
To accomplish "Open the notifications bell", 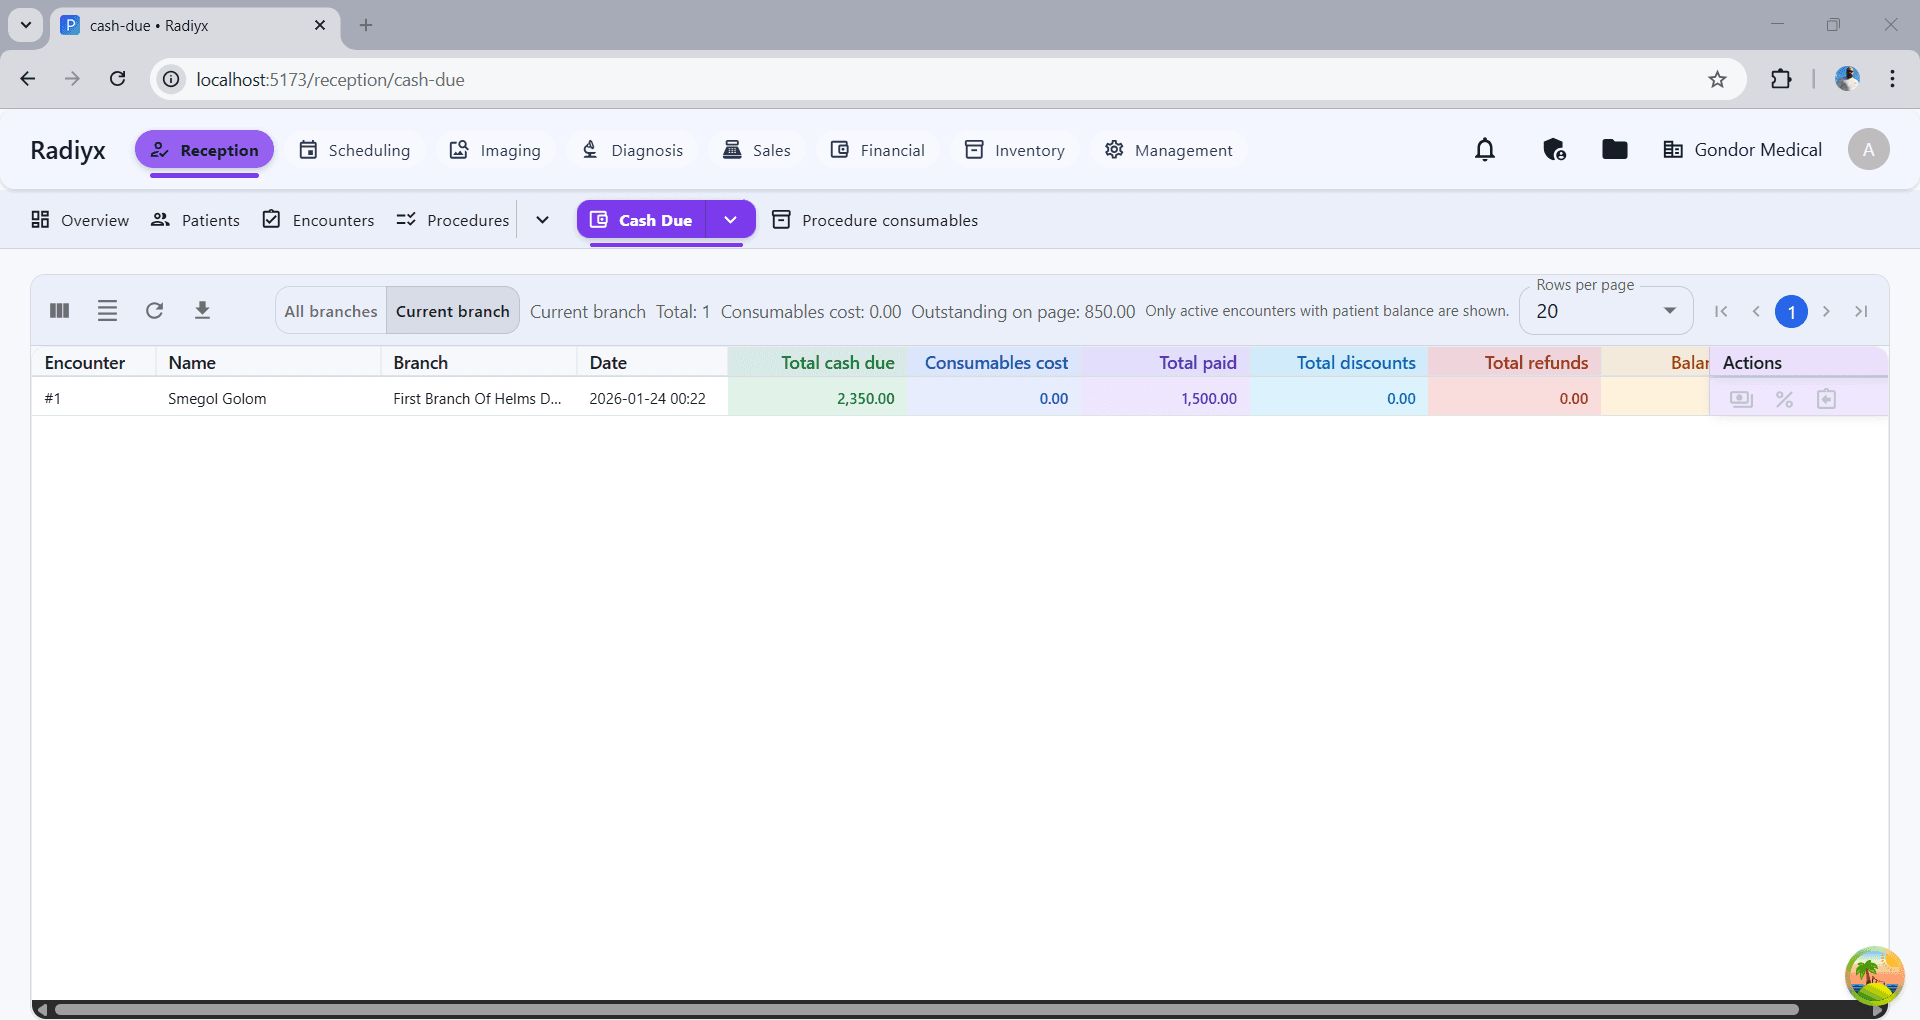I will tap(1485, 150).
